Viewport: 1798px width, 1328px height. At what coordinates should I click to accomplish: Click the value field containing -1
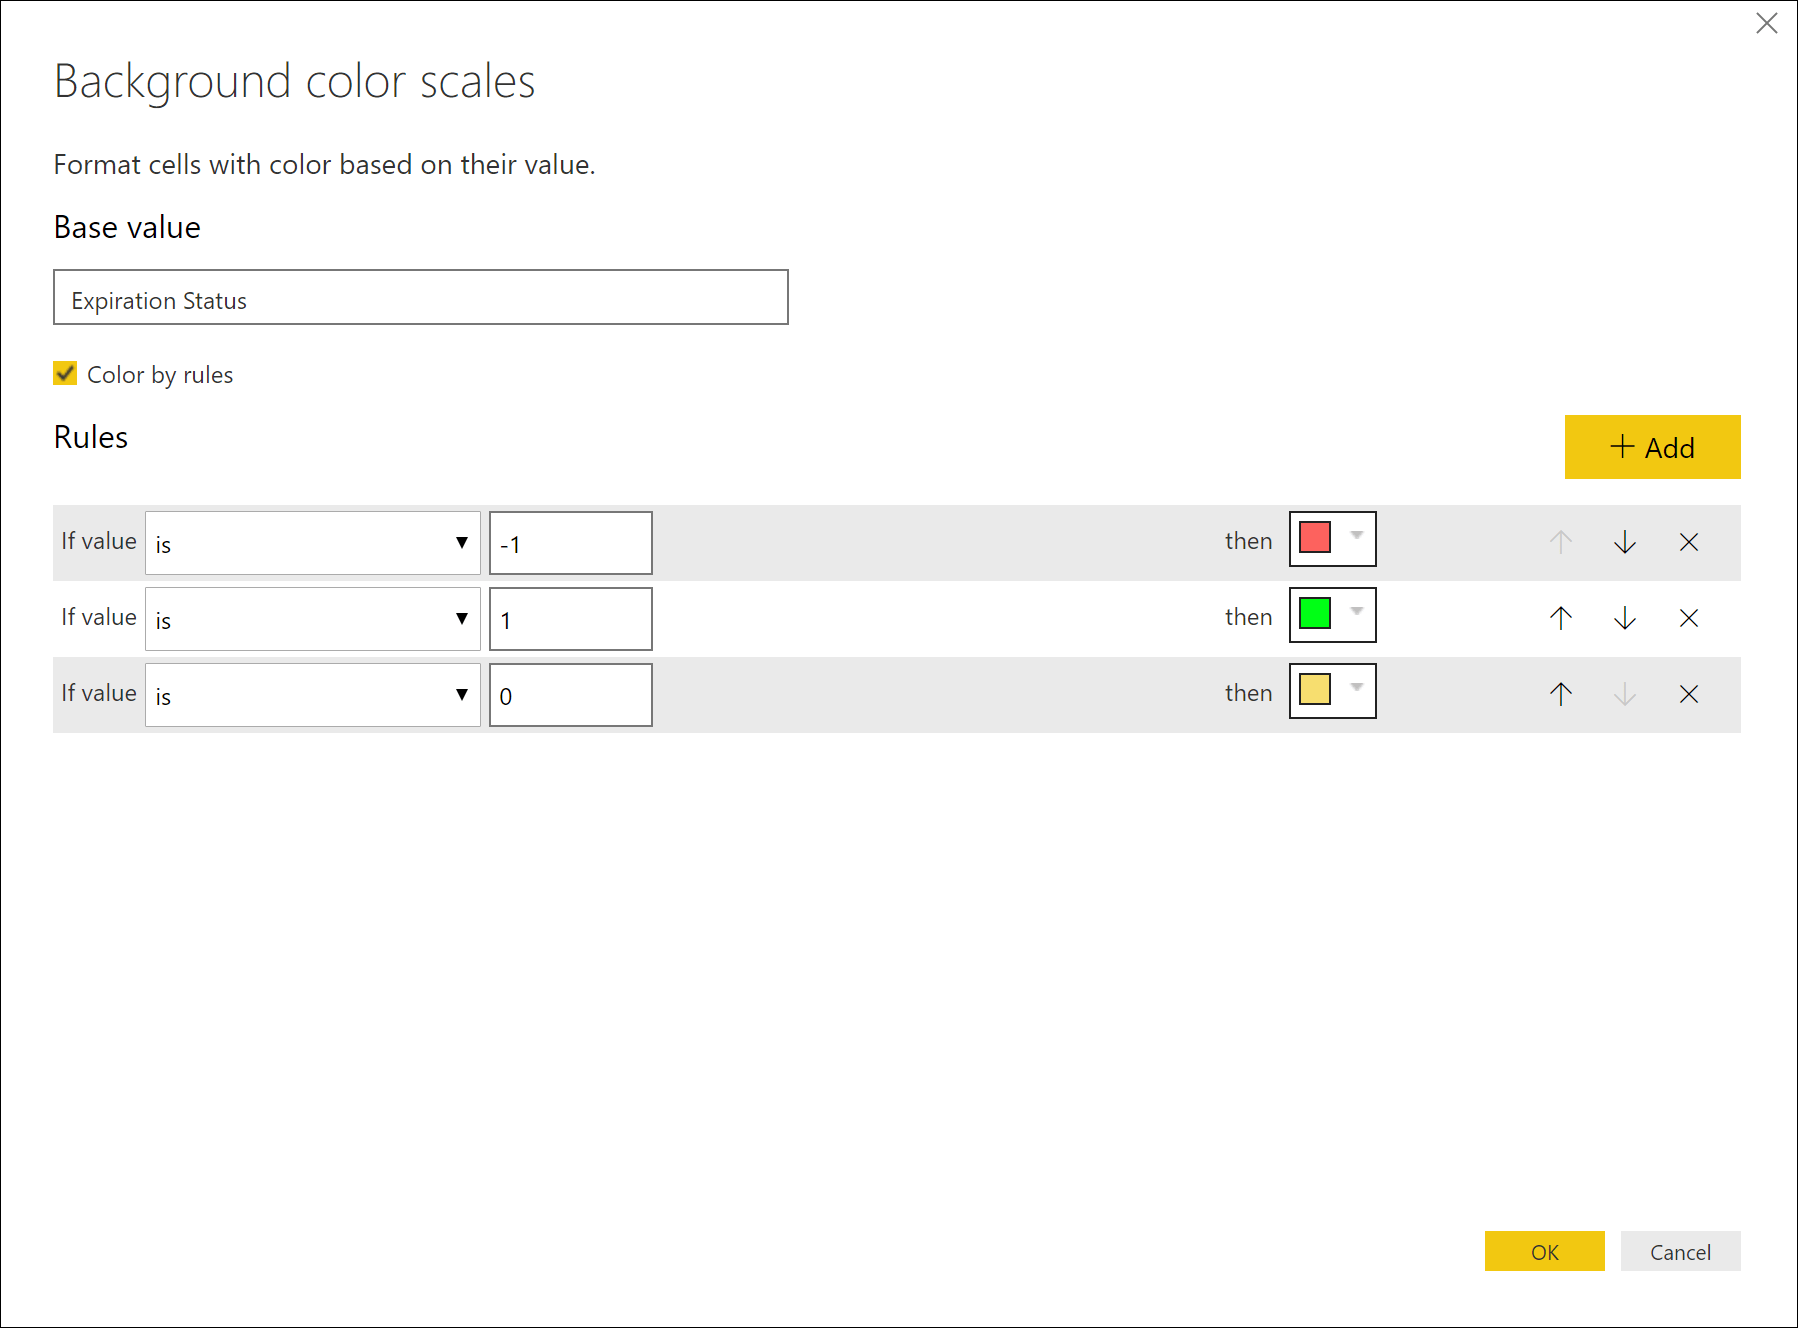coord(570,543)
